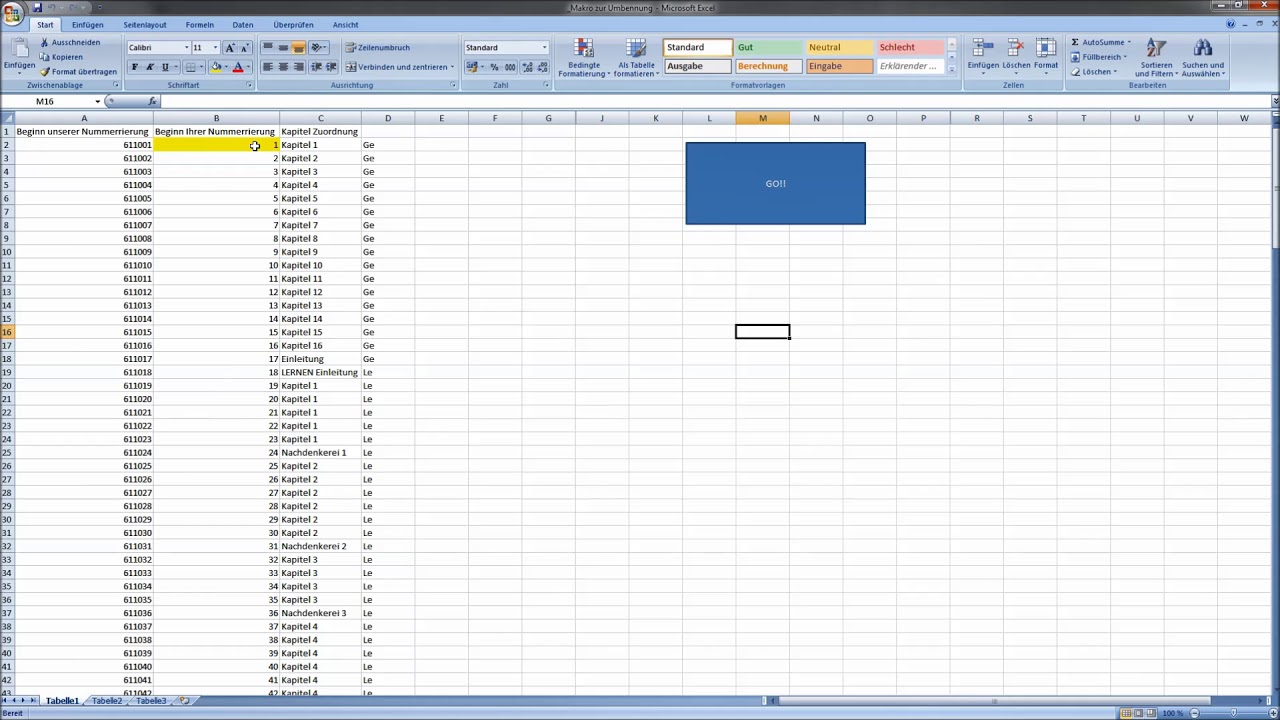
Task: Click the fx insert function button
Action: (152, 101)
